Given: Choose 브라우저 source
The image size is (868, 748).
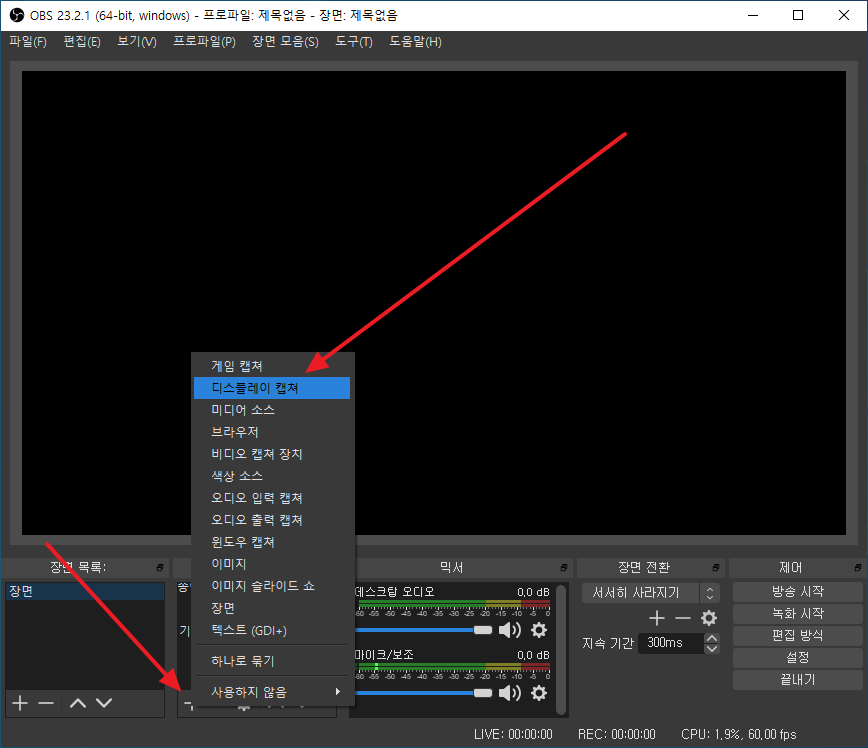Looking at the screenshot, I should (x=272, y=432).
